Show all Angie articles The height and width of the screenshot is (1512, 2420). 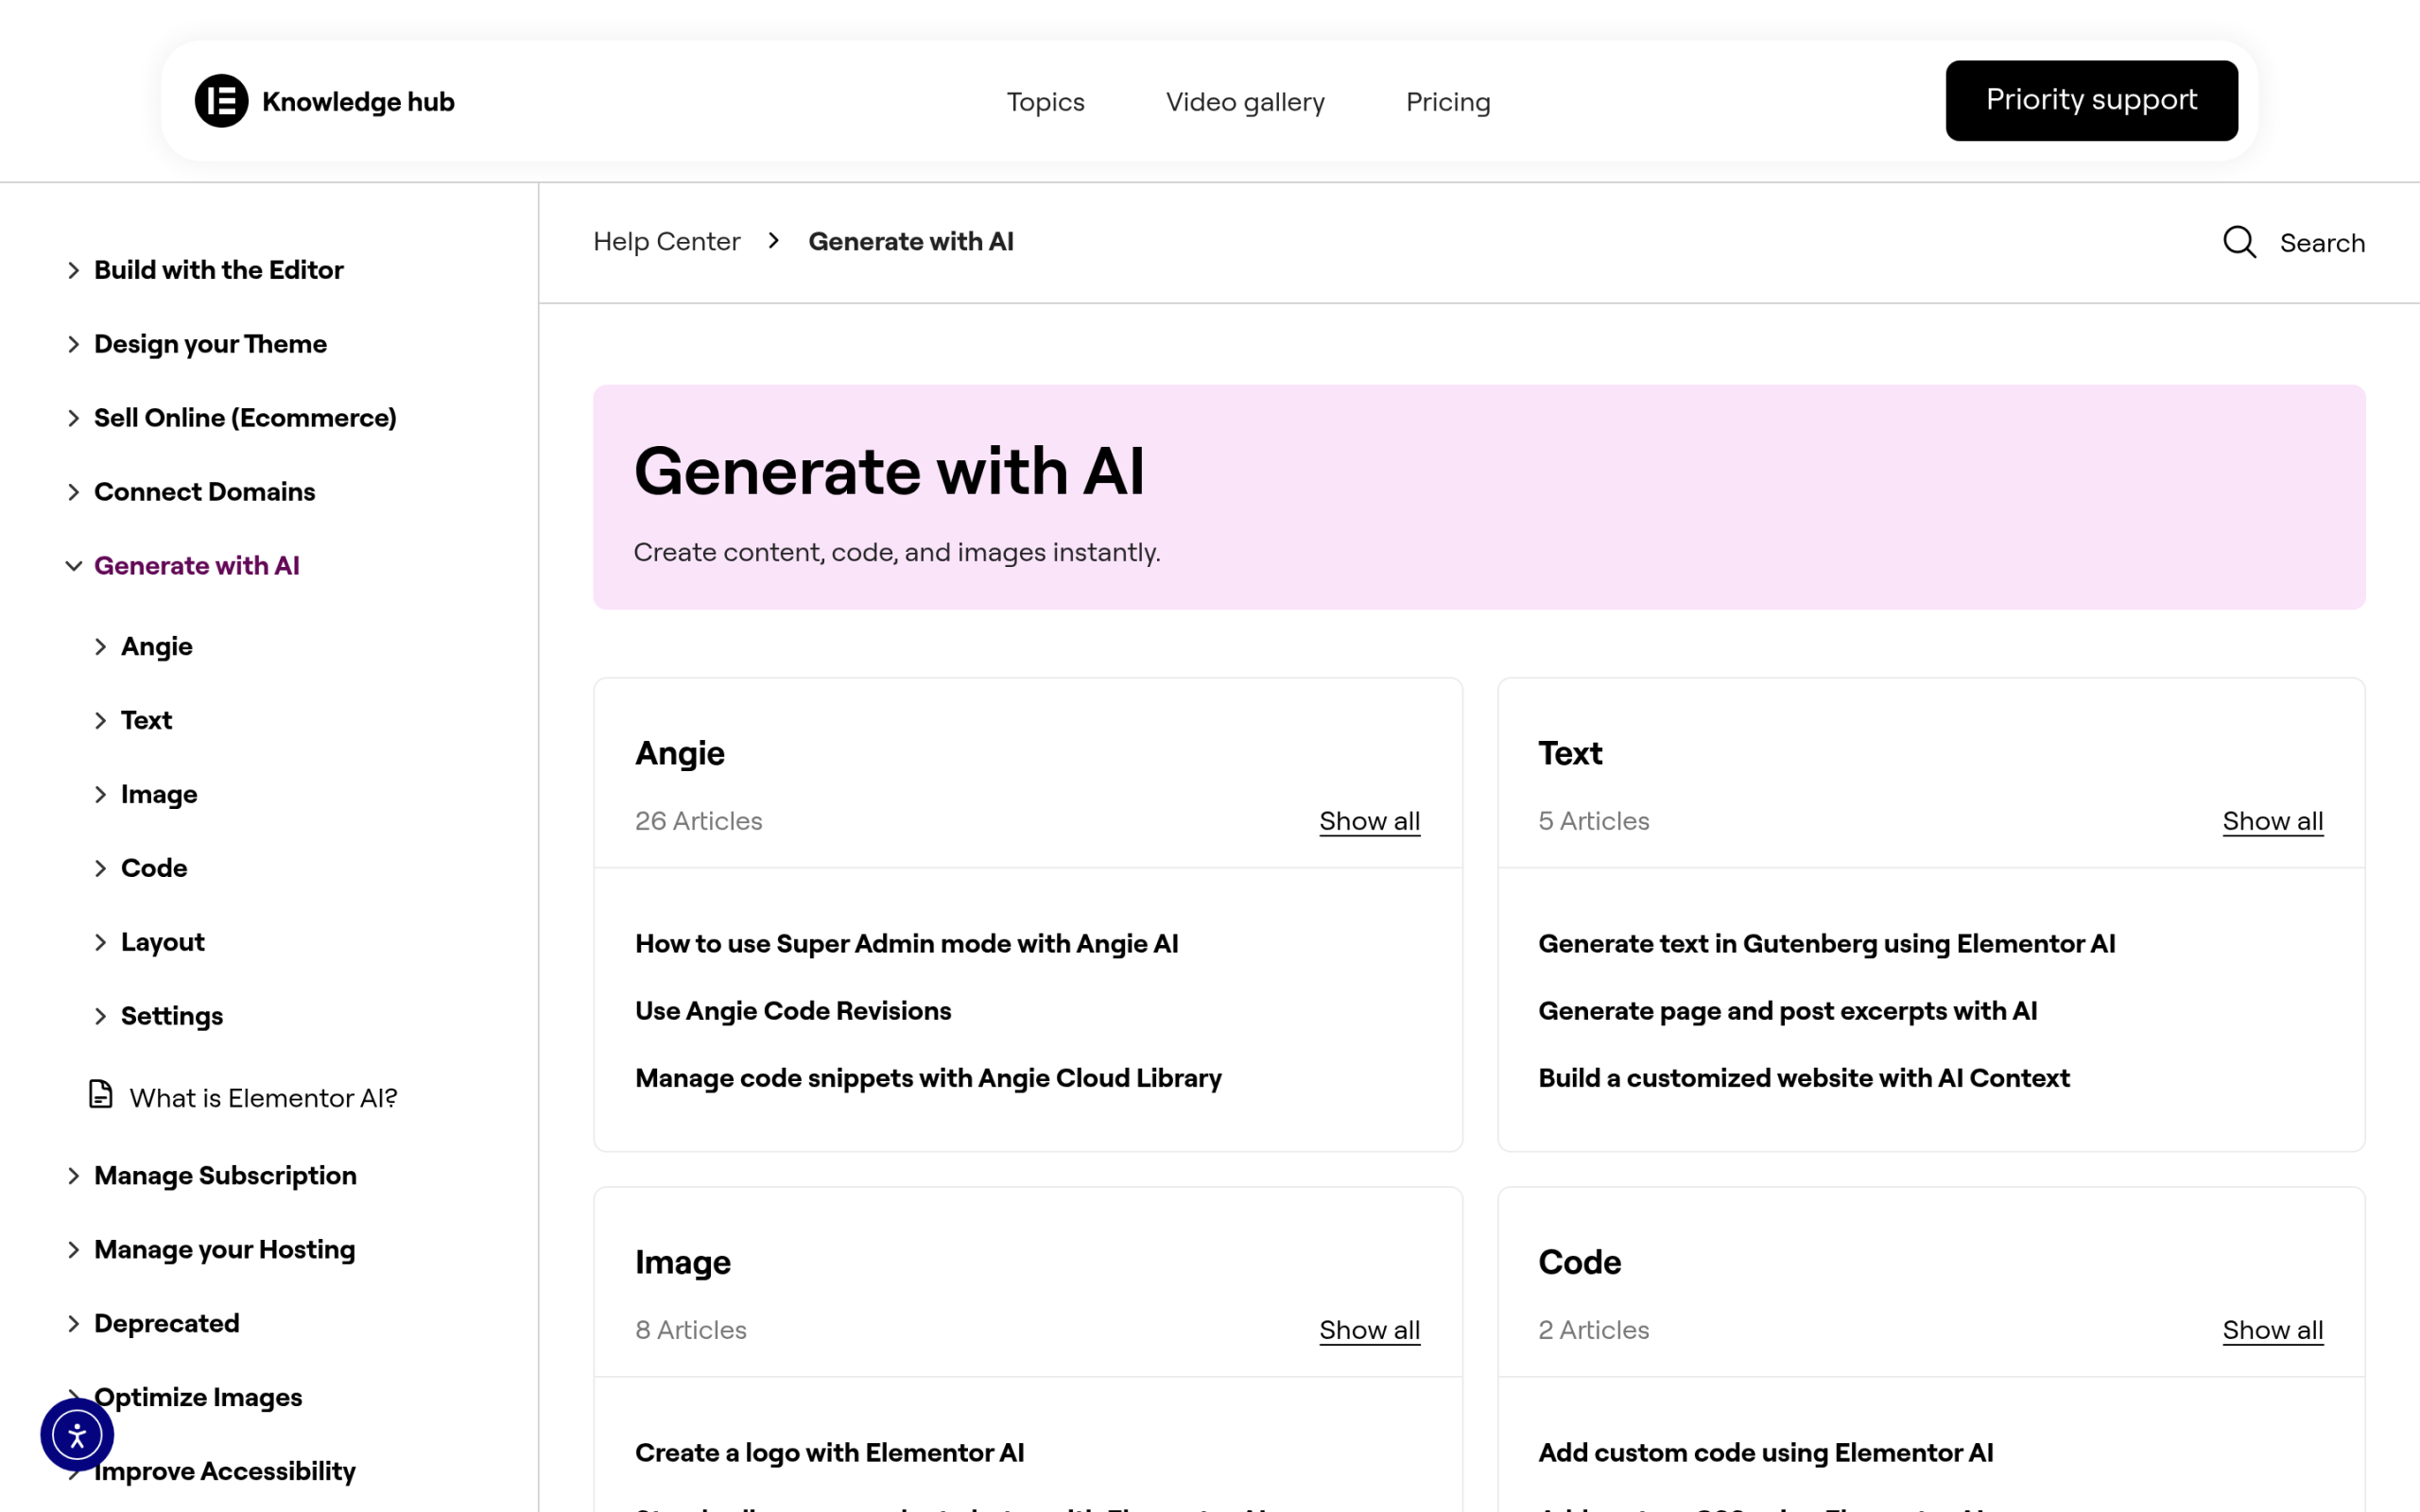click(x=1369, y=821)
